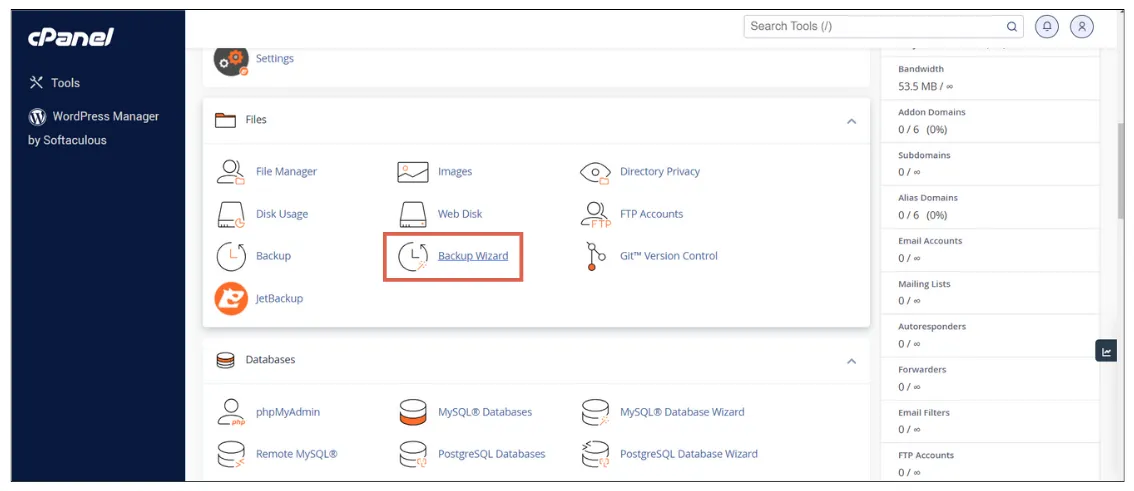
Task: Open the user account icon
Action: coord(1082,27)
